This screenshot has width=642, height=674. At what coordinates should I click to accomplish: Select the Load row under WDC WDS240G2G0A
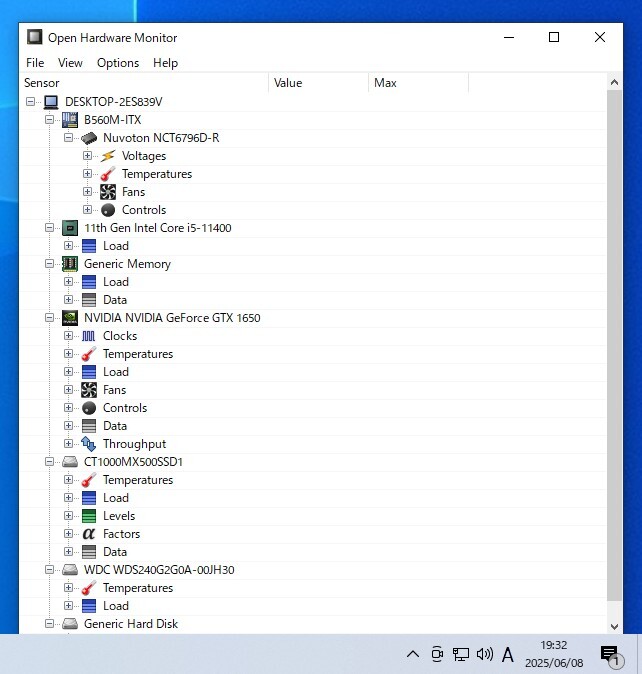(313, 606)
